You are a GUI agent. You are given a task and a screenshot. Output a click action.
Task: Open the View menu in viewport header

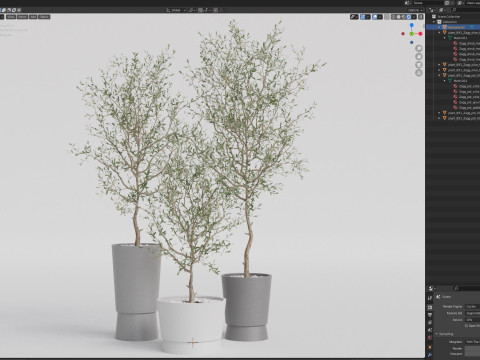click(x=11, y=16)
